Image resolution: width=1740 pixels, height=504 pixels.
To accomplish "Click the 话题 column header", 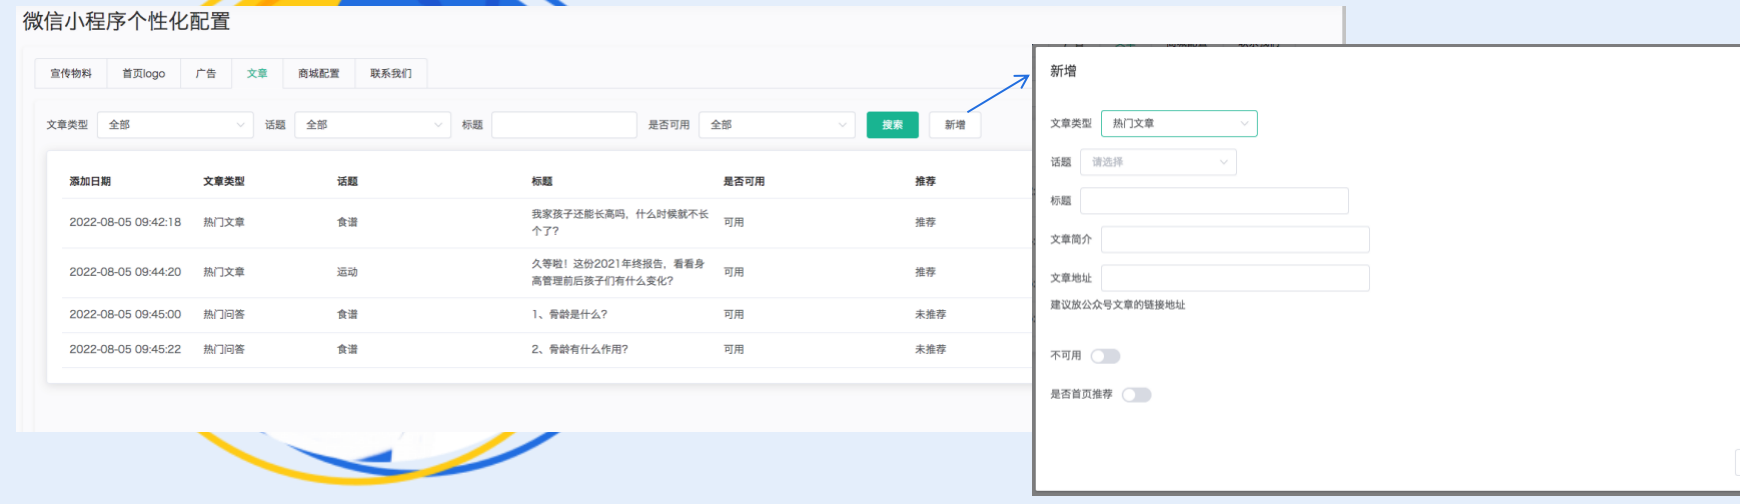I will coord(347,181).
